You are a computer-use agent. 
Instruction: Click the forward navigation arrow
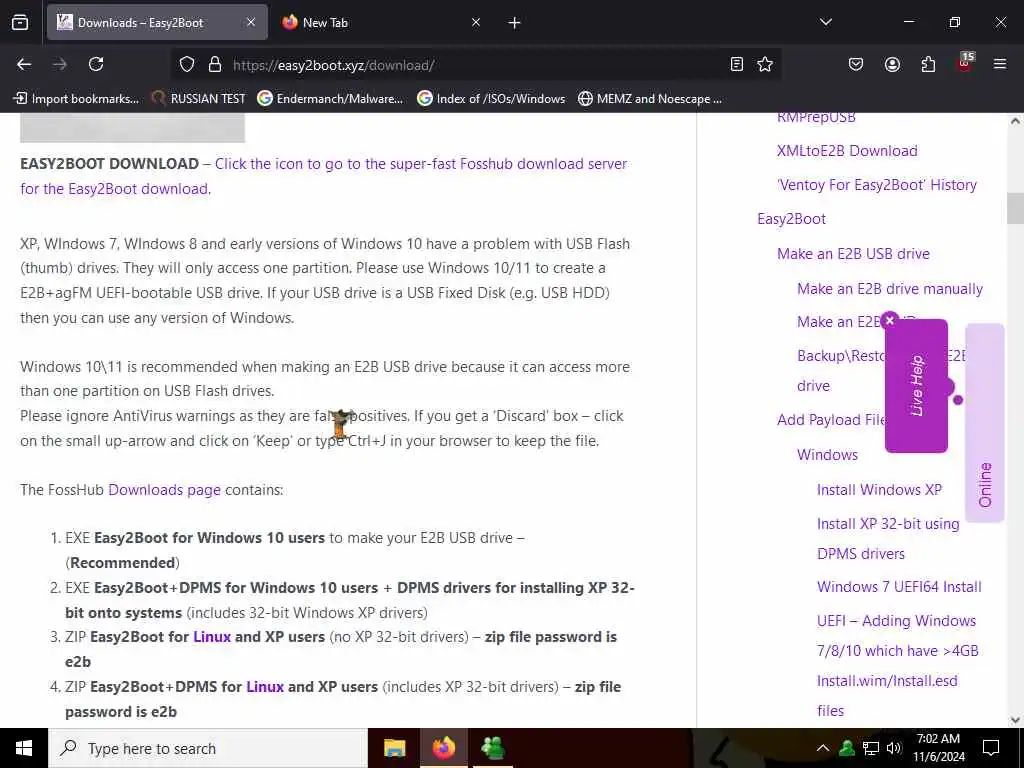pos(59,64)
